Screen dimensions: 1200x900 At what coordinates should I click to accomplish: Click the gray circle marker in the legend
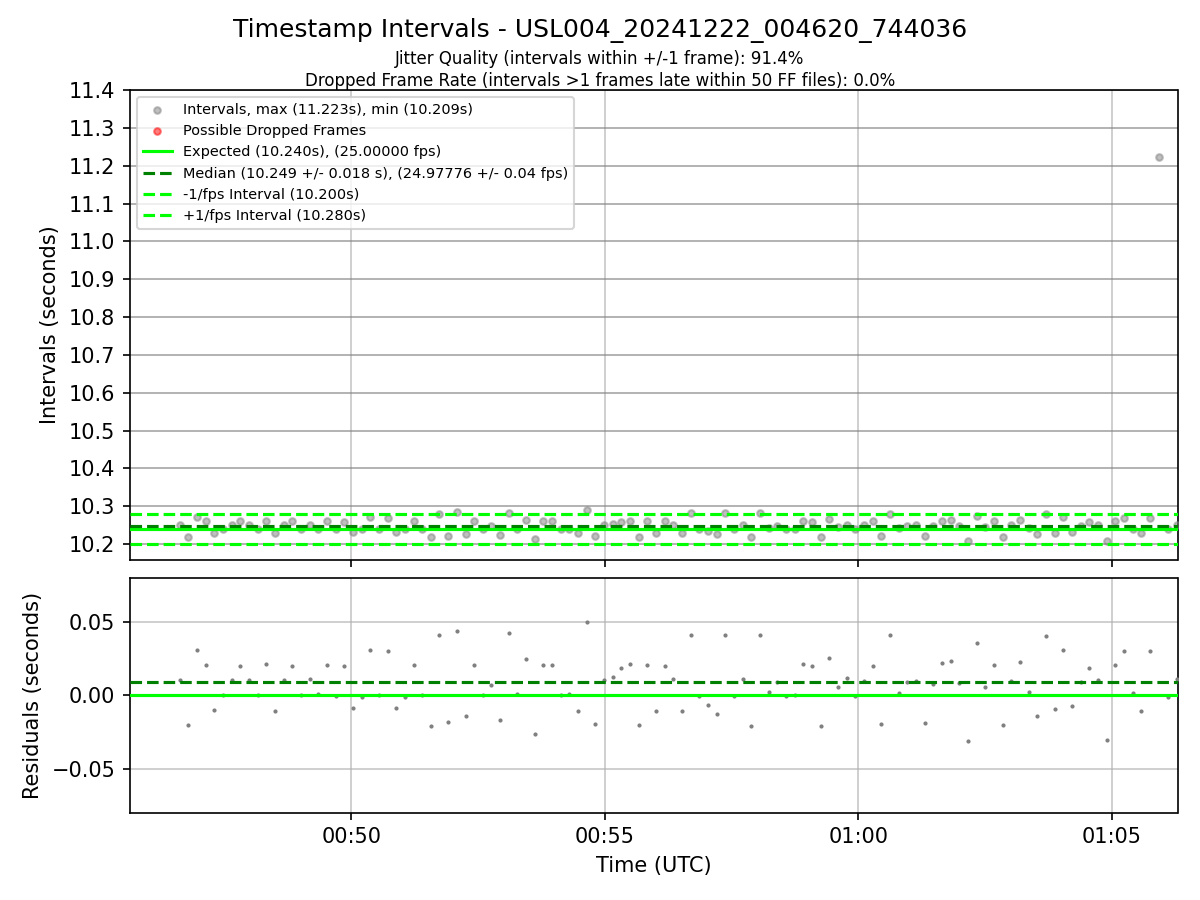click(157, 109)
